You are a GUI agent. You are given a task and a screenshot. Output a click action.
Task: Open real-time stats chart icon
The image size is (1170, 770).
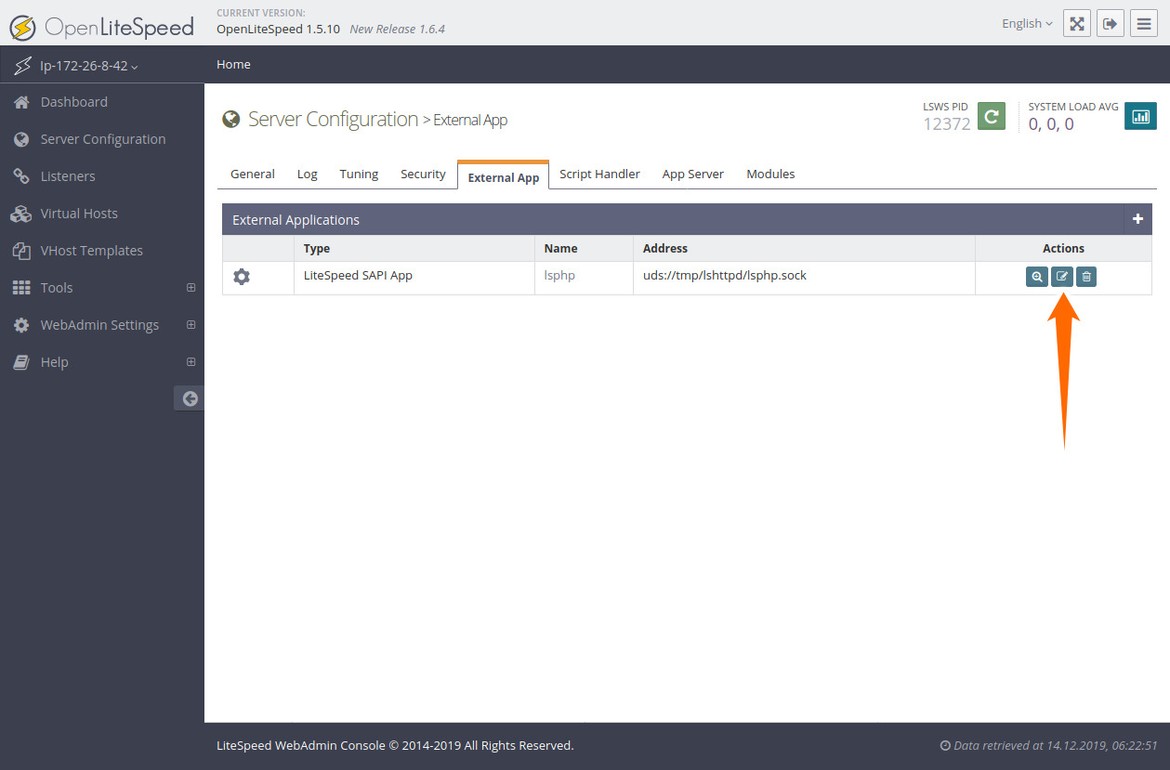tap(1141, 116)
